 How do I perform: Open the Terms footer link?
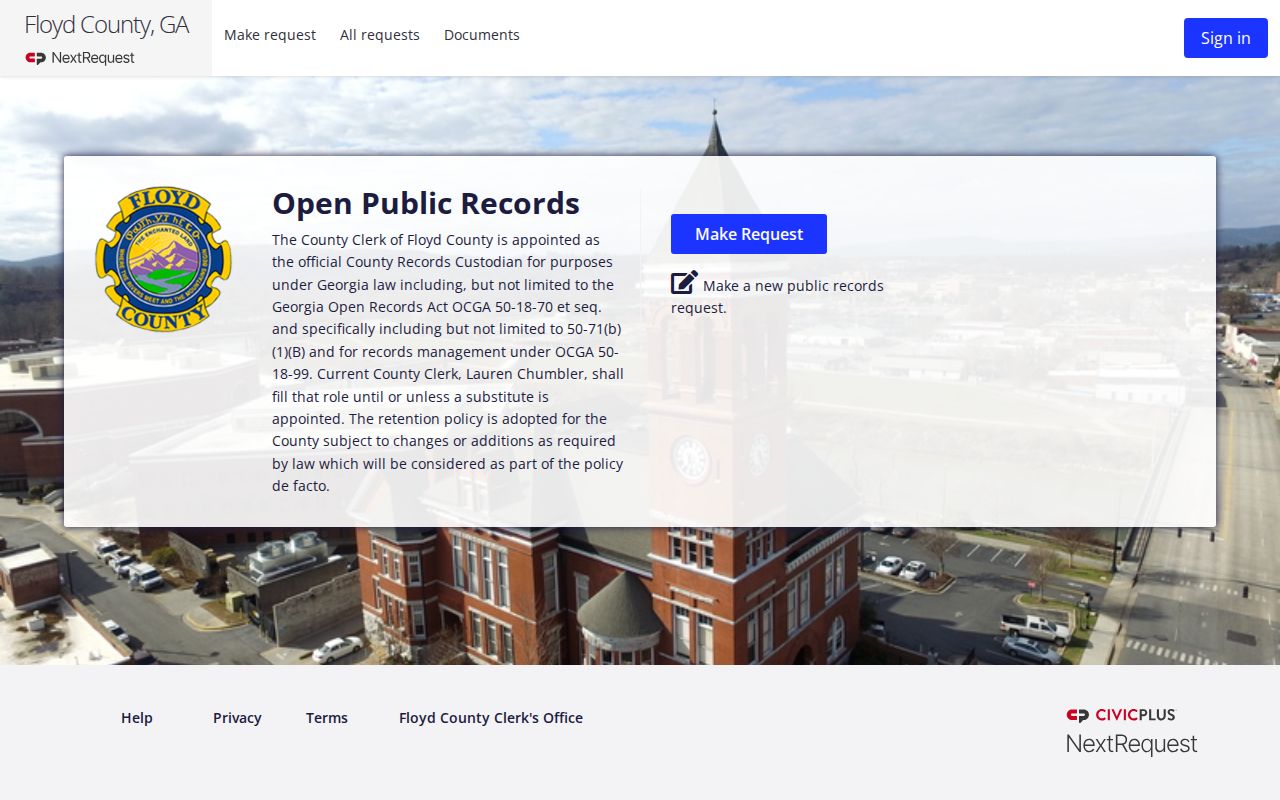coord(327,718)
